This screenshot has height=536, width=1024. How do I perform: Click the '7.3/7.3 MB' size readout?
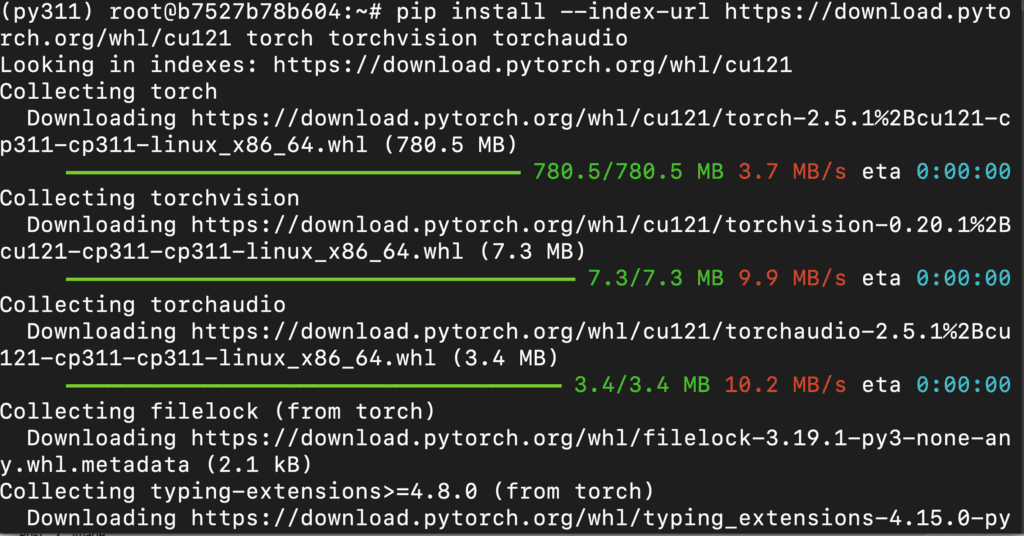pos(655,278)
